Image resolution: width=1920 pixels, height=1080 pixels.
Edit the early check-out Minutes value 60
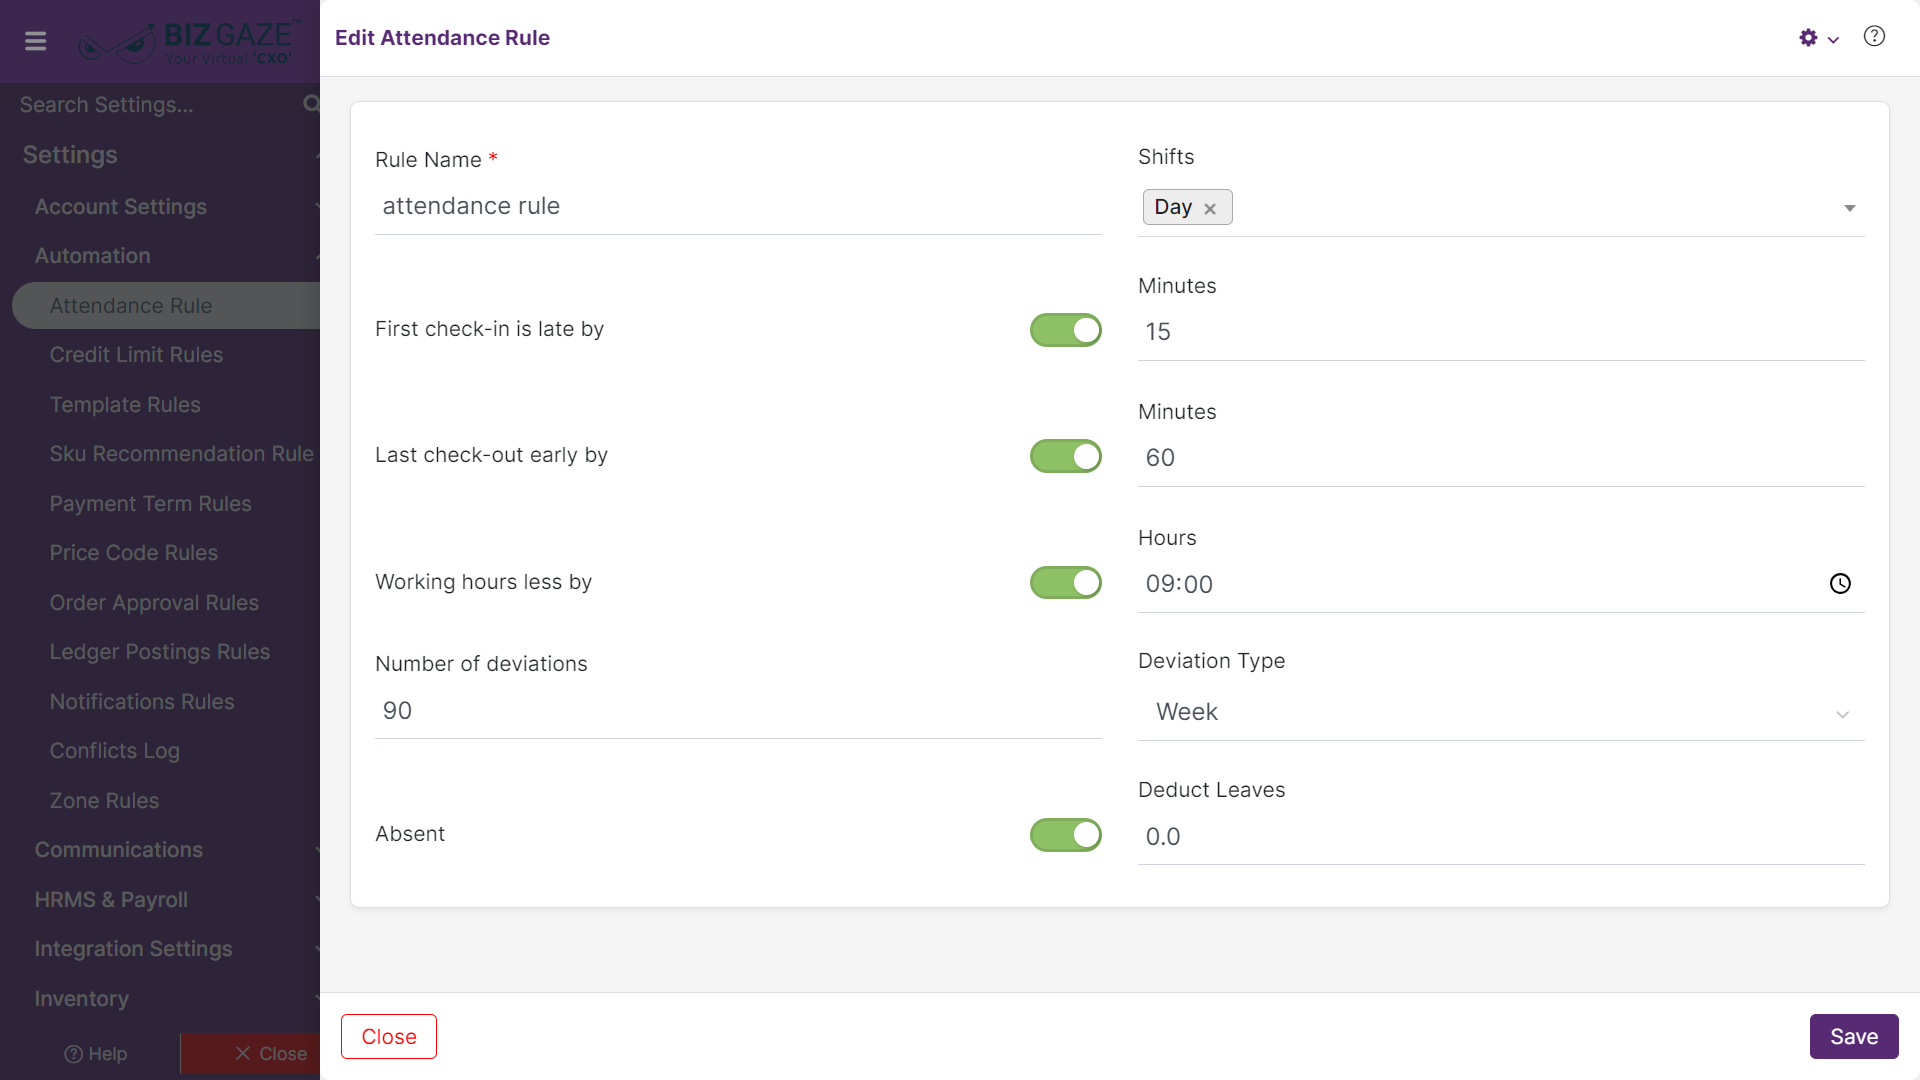(1501, 458)
